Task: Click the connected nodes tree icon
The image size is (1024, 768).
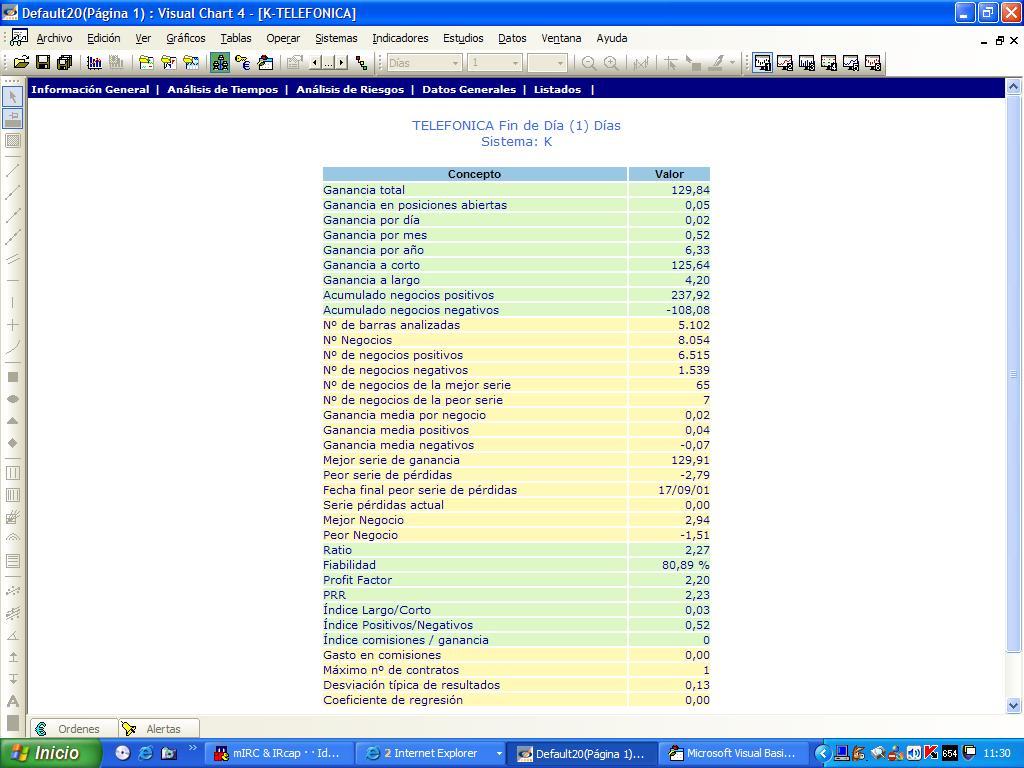Action: tap(361, 63)
